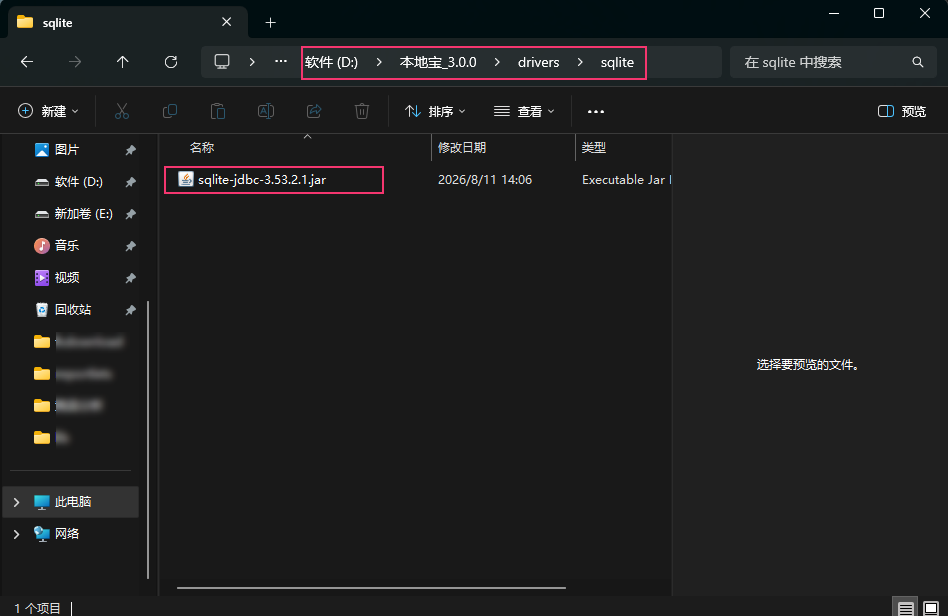Sort by the 名称 column header

tap(202, 148)
